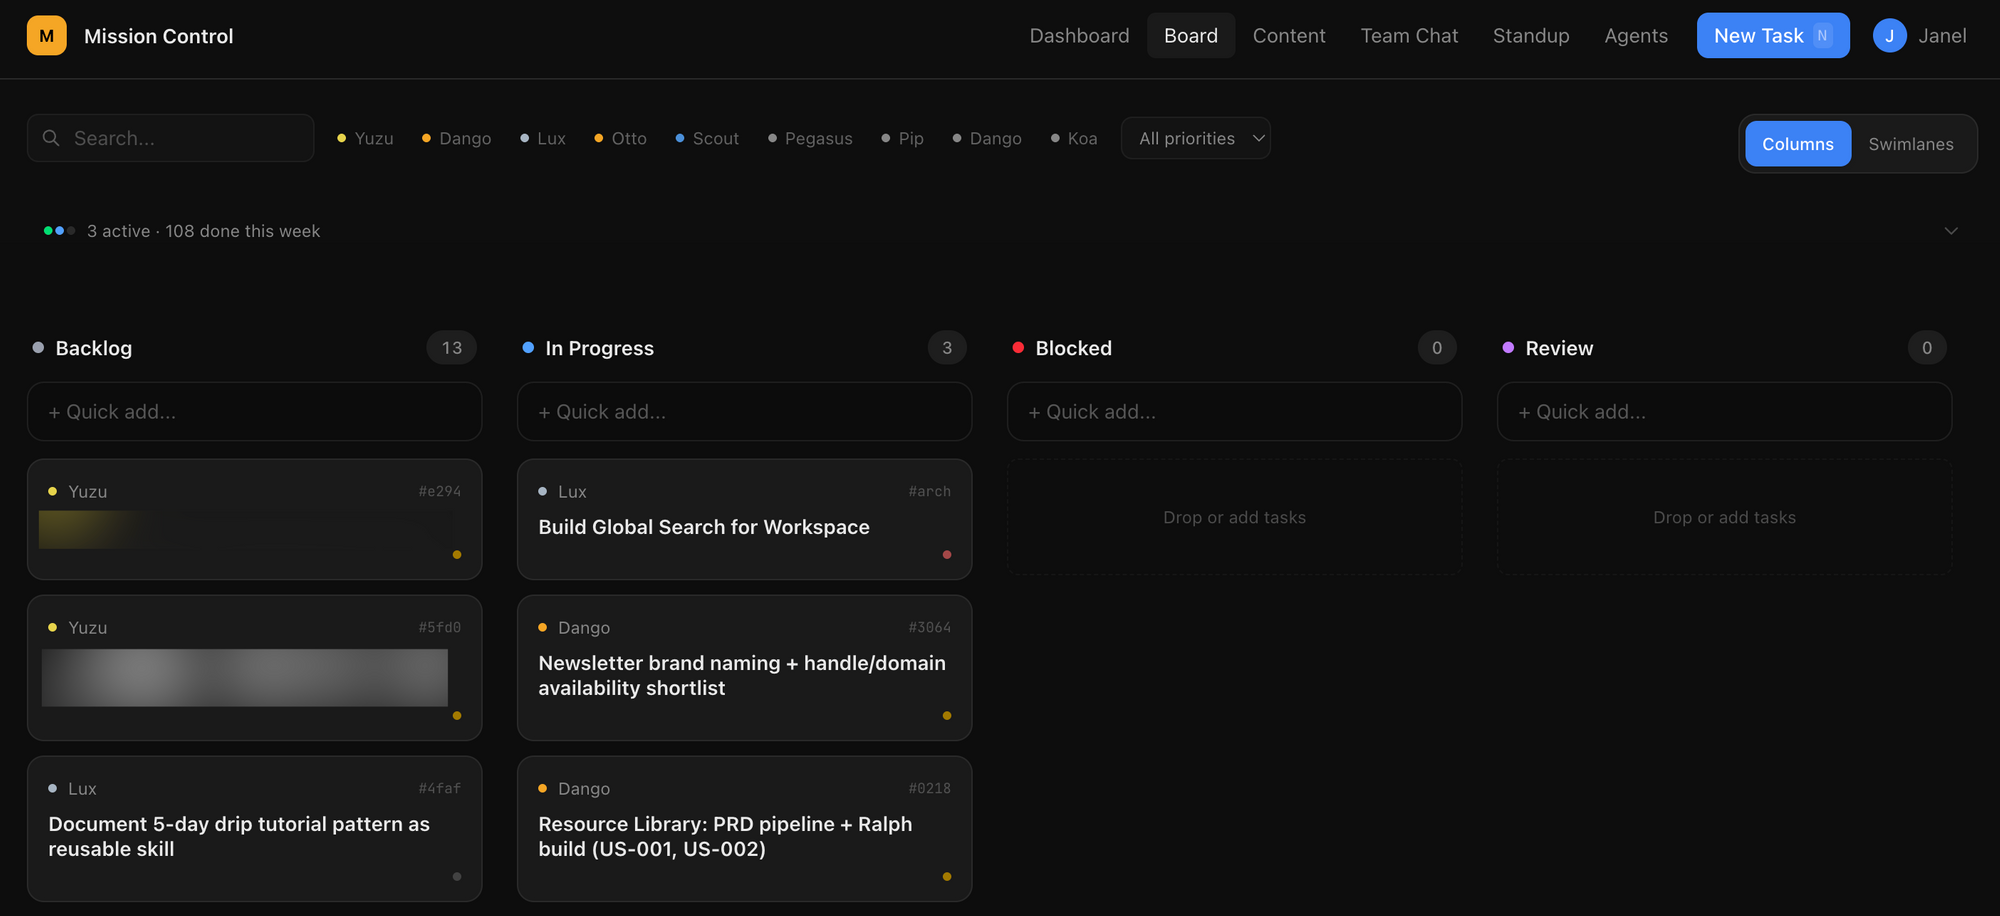2000x916 pixels.
Task: Expand the active tasks summary chevron
Action: coord(1950,231)
